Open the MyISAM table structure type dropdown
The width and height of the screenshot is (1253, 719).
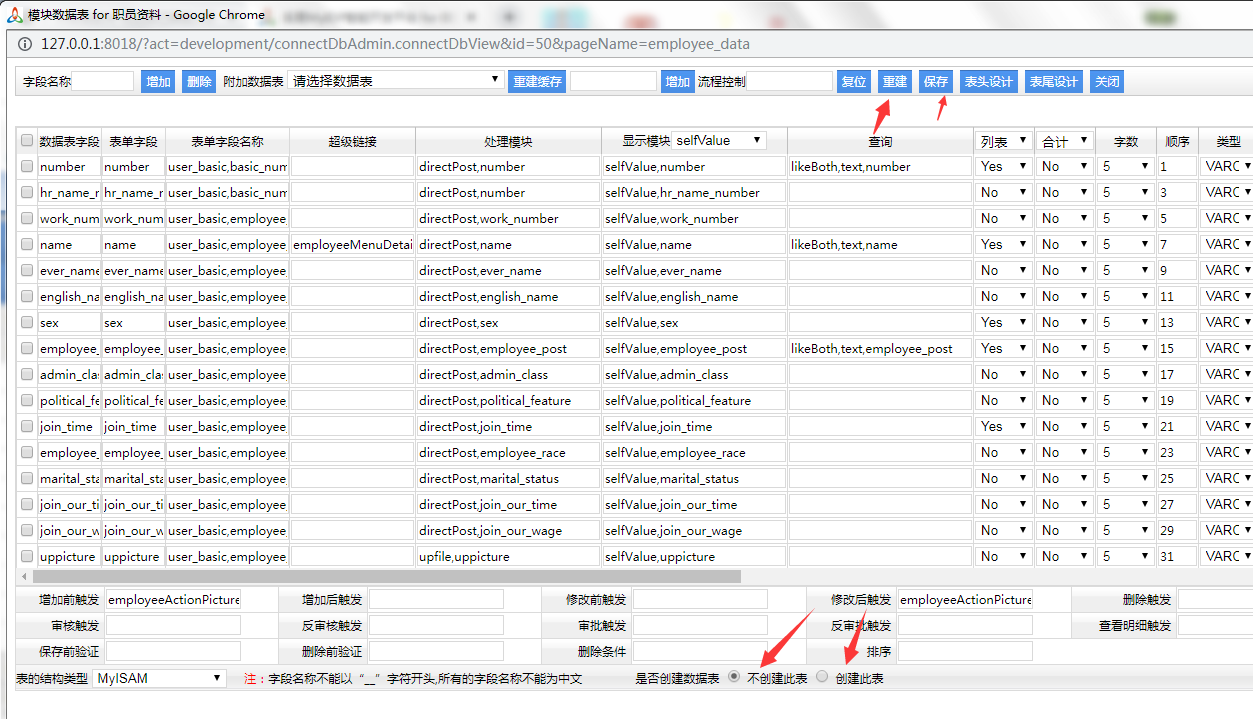coord(160,678)
